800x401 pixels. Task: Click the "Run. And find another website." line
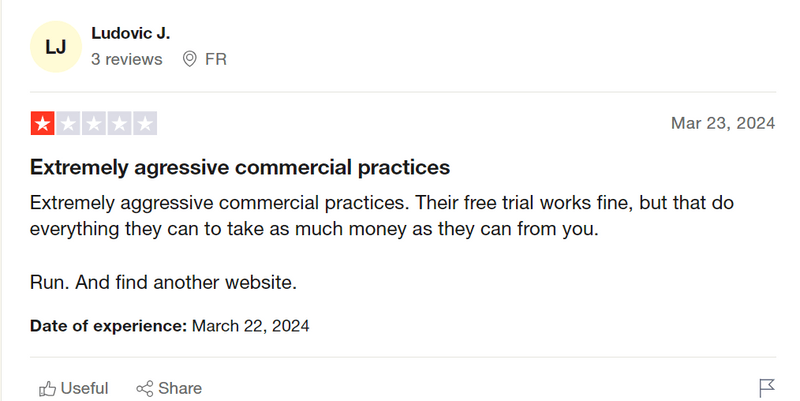tap(164, 282)
